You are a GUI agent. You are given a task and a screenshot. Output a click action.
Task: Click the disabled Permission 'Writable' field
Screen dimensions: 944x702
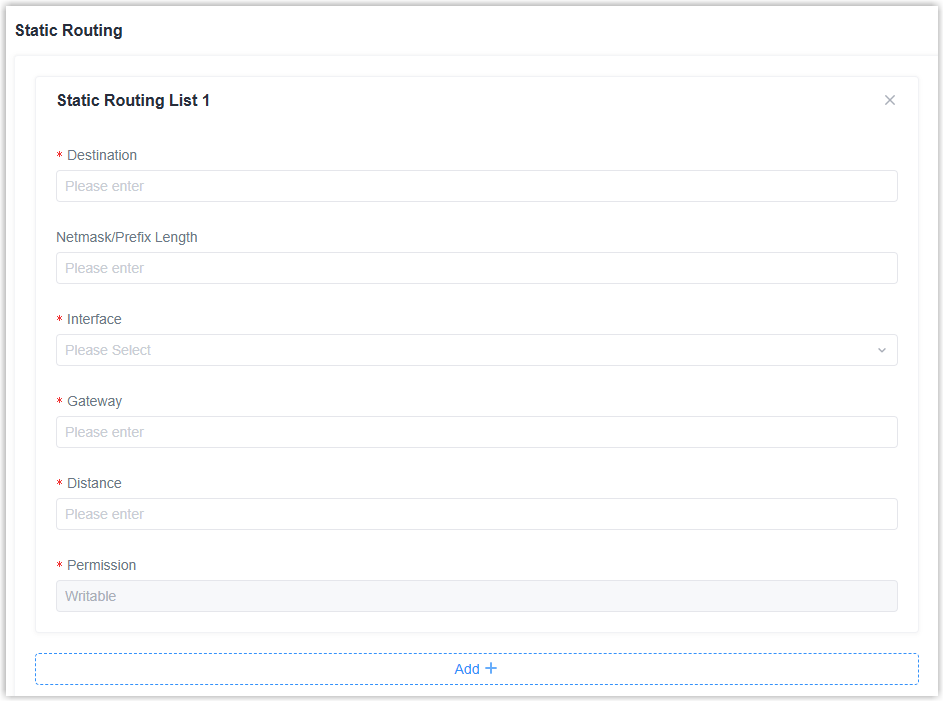(476, 596)
